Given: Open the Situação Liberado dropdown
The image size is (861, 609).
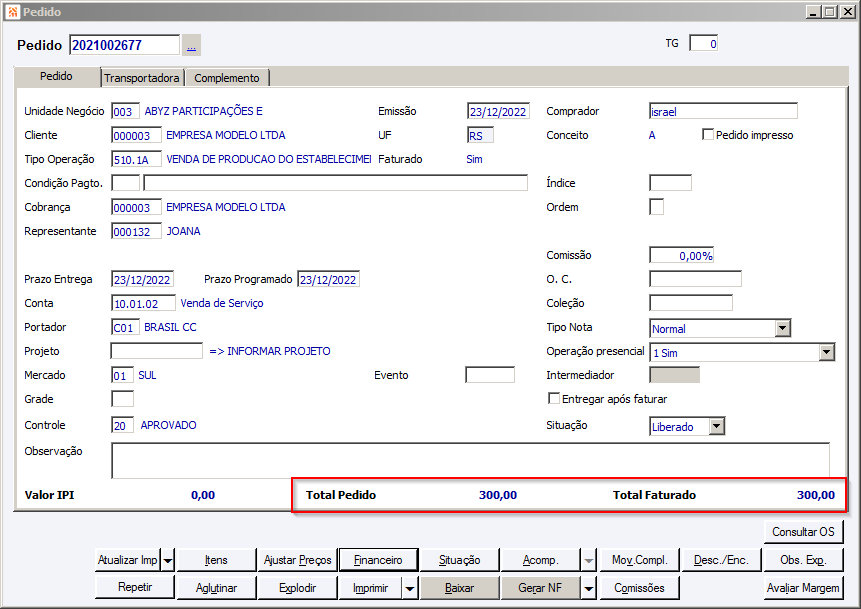Looking at the screenshot, I should click(717, 427).
